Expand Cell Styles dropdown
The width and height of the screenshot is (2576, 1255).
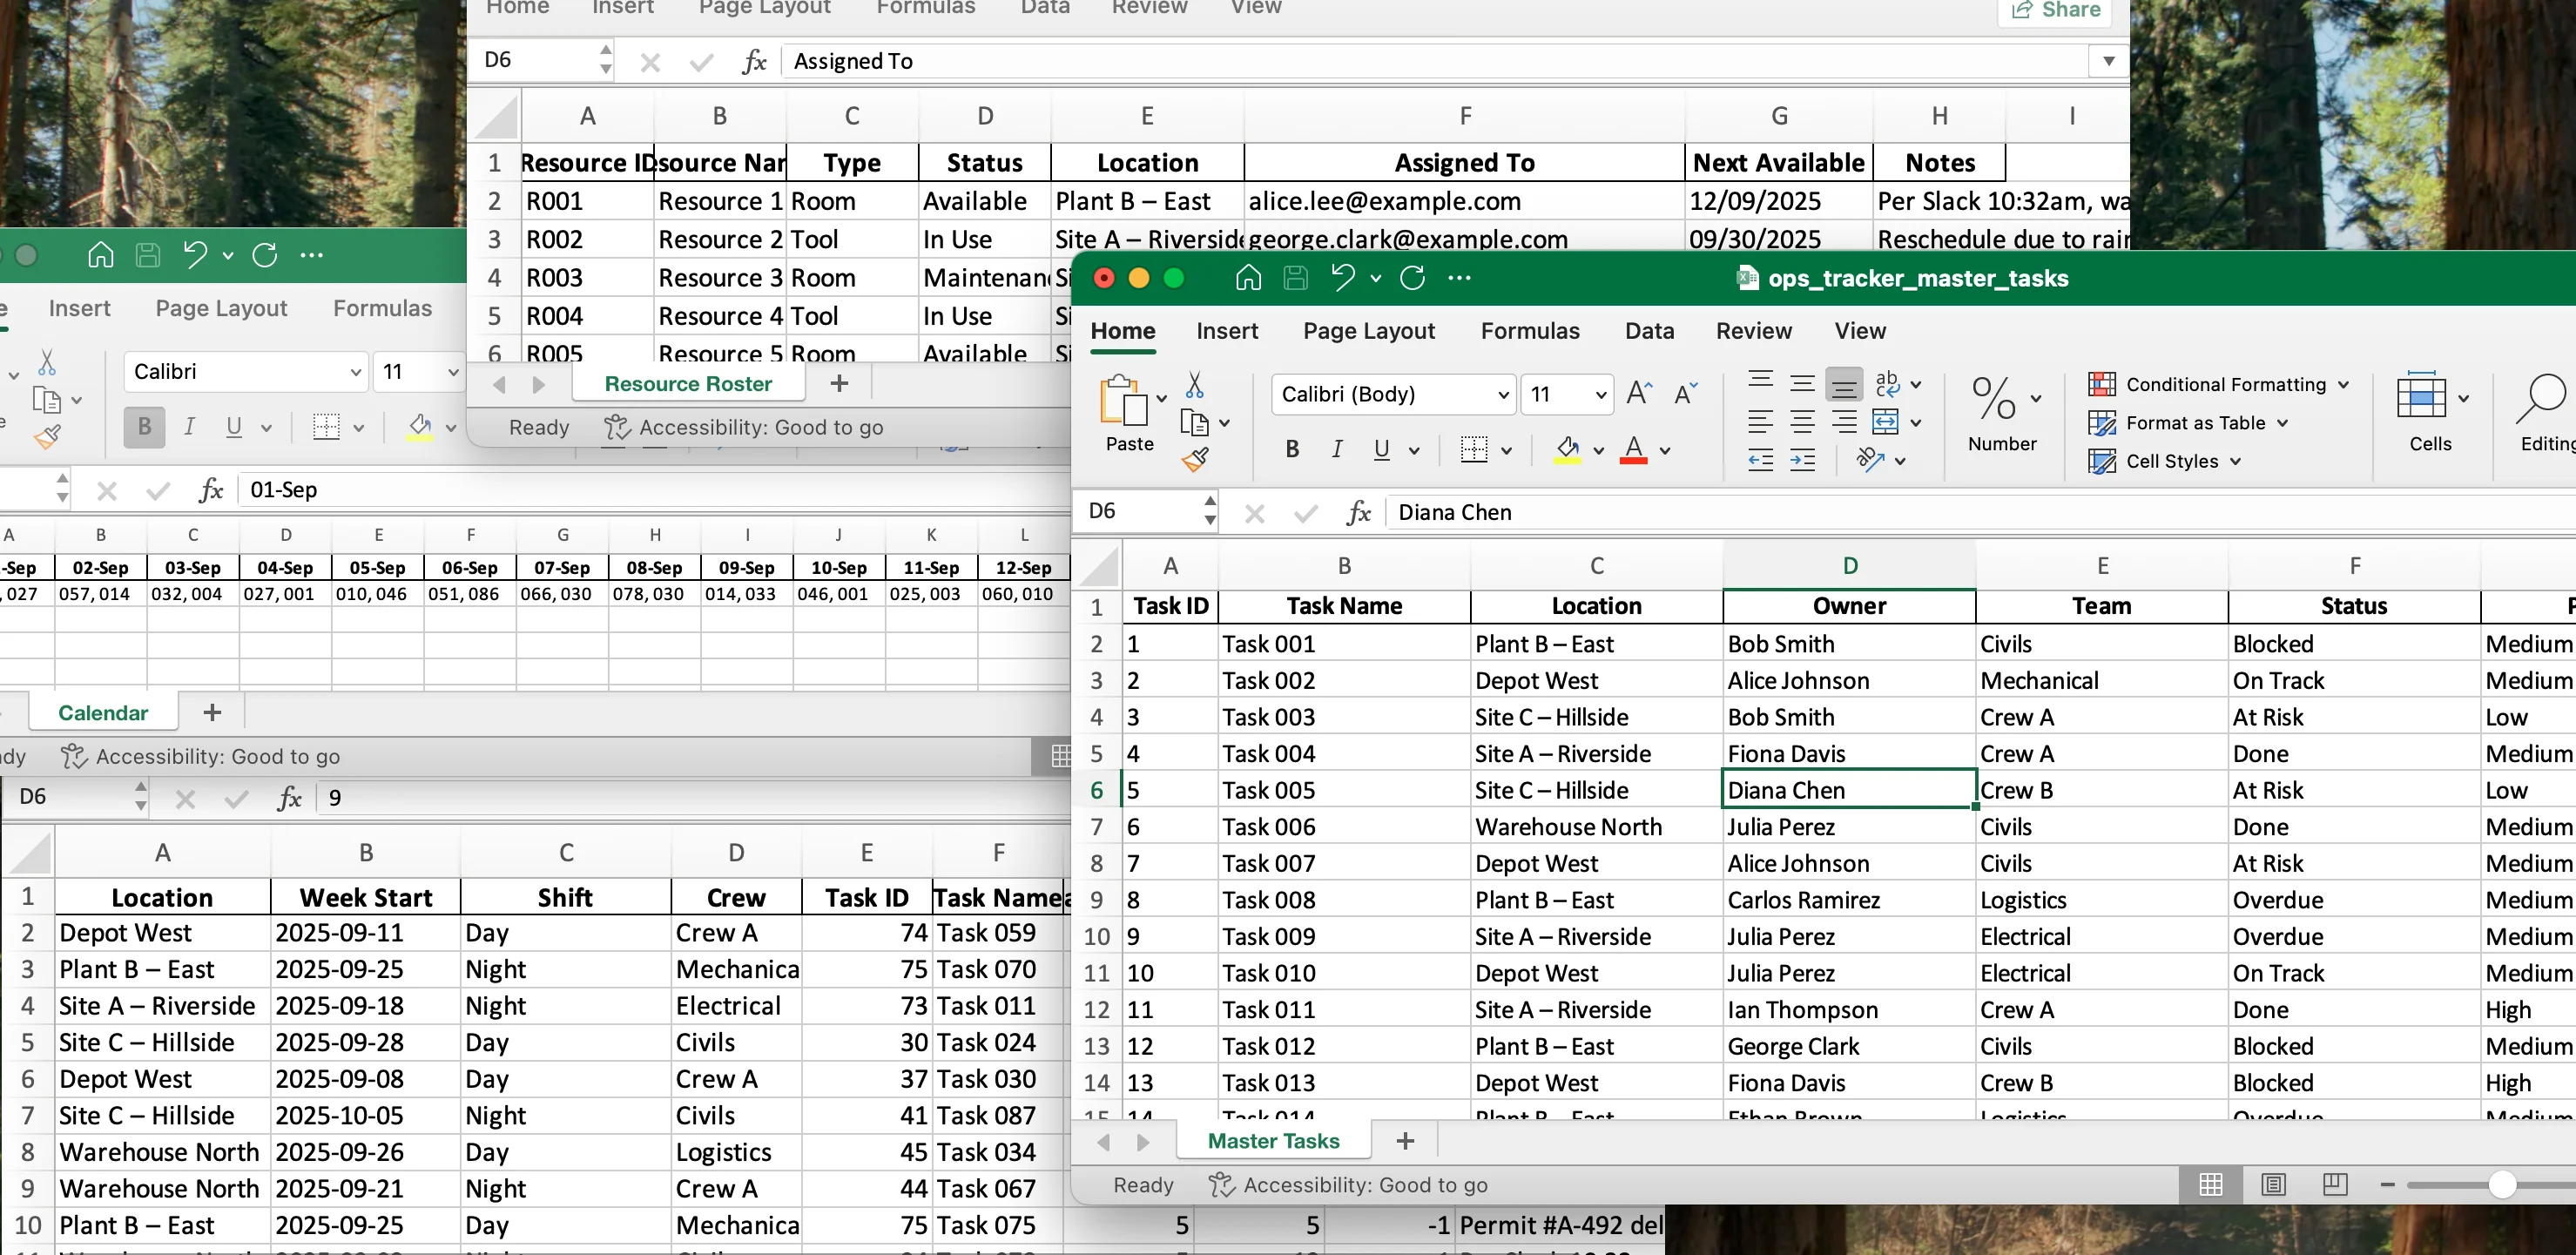point(2236,461)
